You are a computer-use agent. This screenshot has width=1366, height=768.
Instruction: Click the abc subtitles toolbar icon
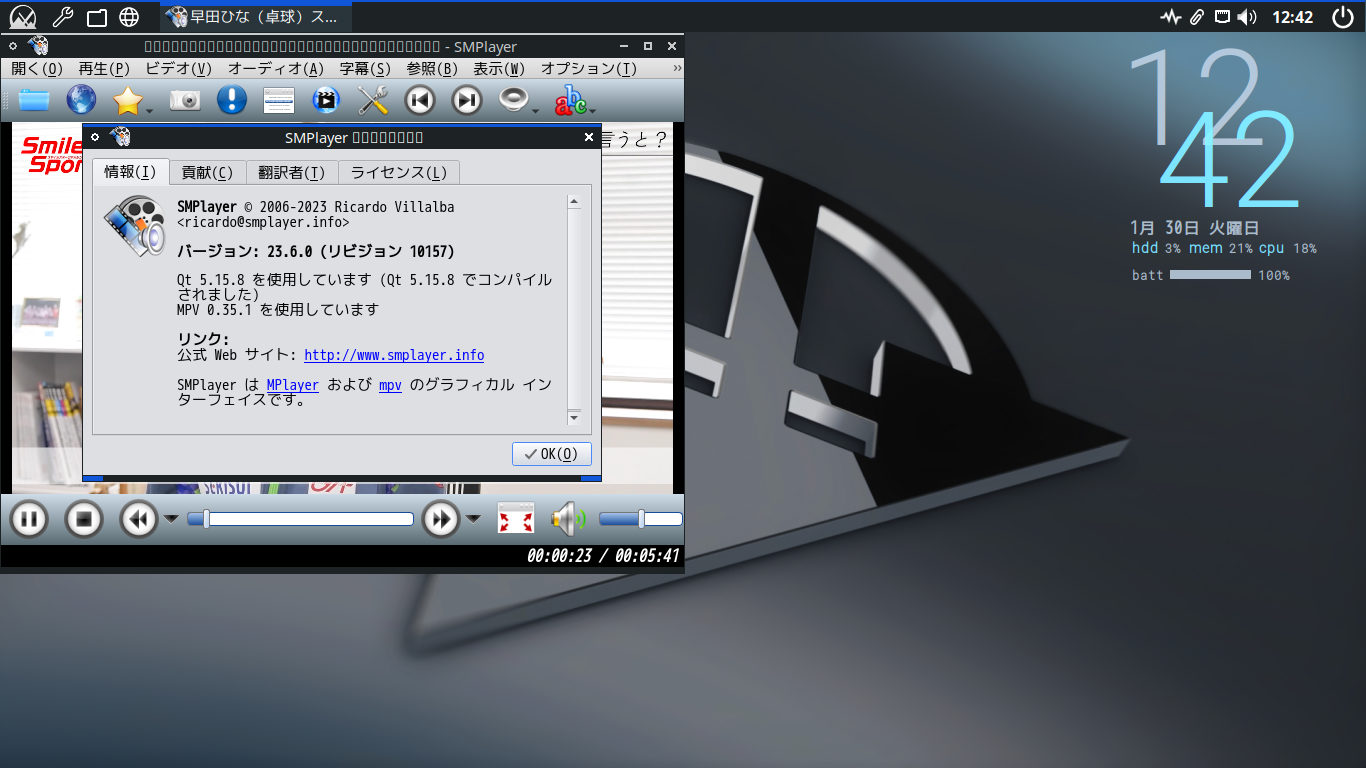(571, 100)
